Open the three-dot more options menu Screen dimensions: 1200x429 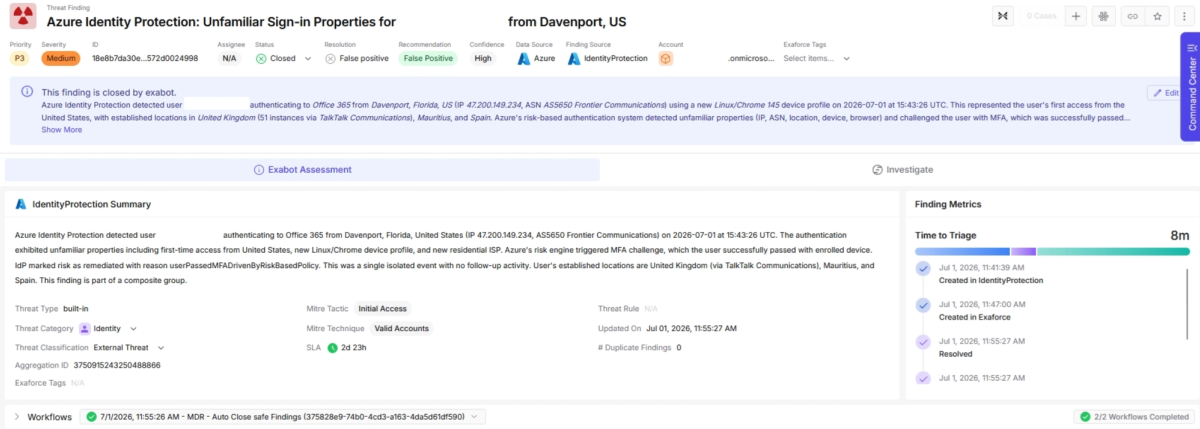1183,16
